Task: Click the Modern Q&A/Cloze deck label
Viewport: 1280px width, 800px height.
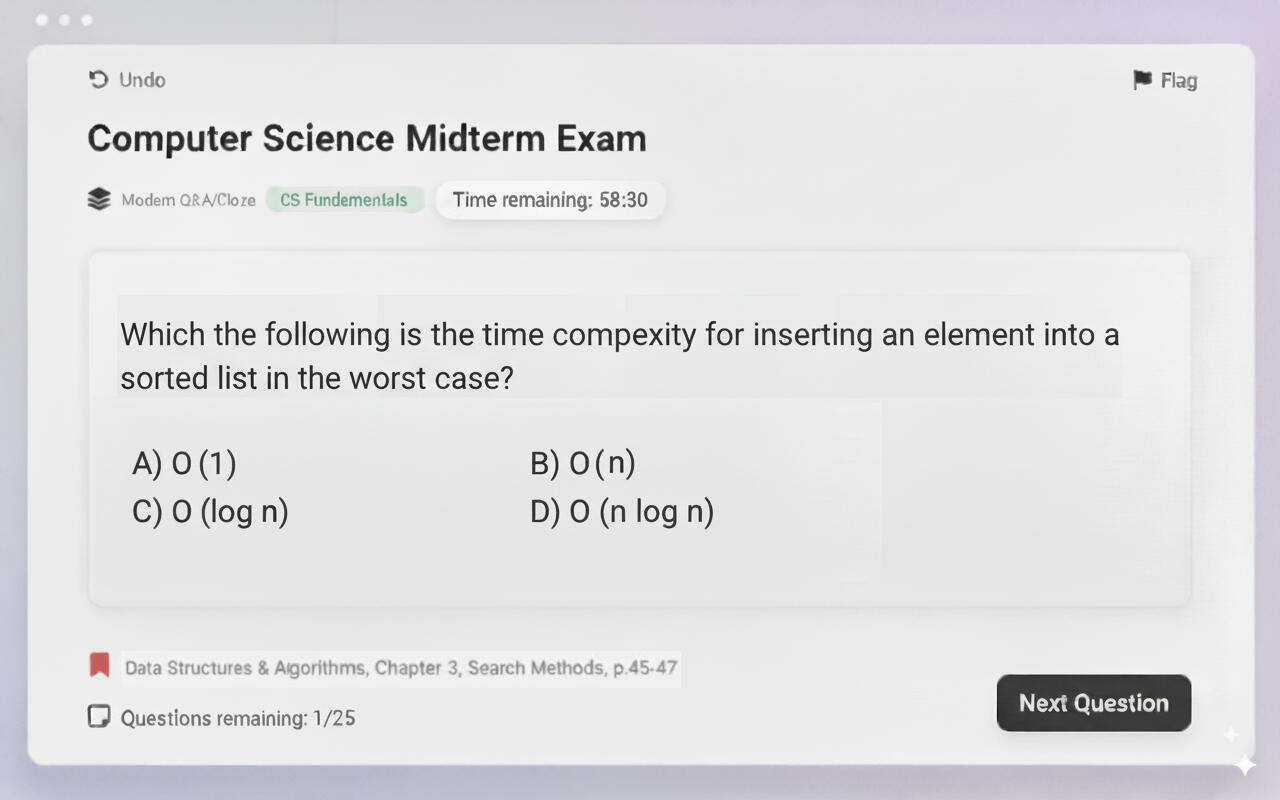Action: click(x=188, y=200)
